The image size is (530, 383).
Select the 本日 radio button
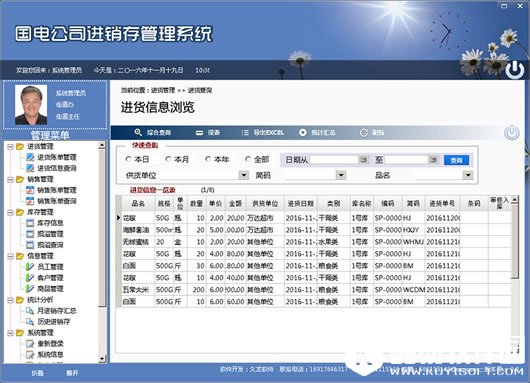128,159
